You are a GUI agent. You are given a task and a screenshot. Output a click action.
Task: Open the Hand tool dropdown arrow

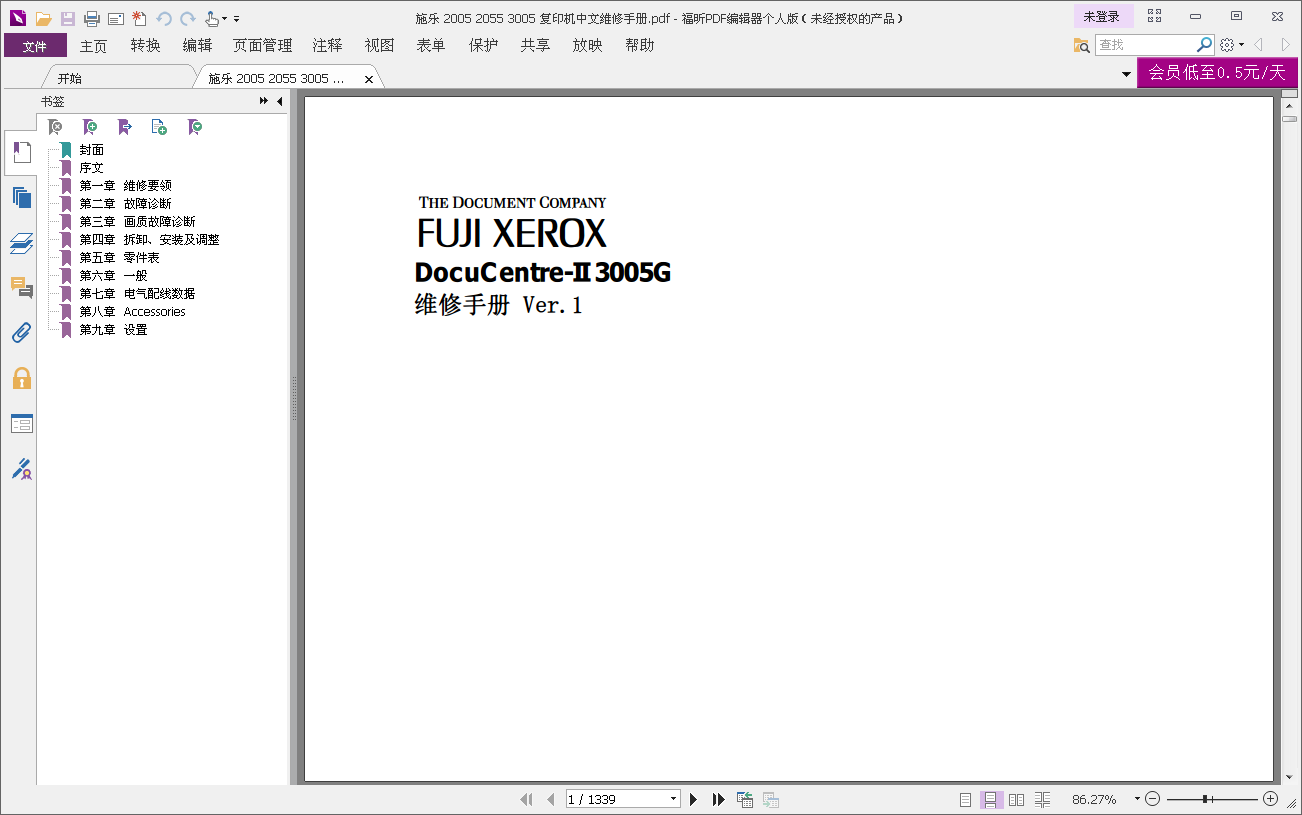click(224, 18)
